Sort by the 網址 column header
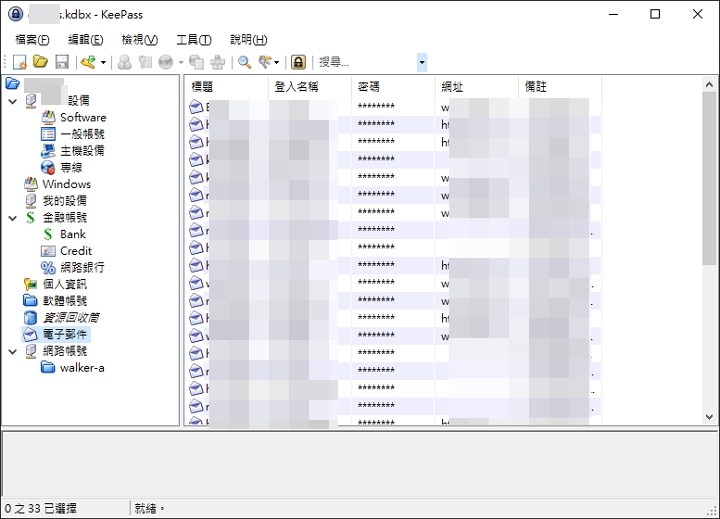Viewport: 720px width, 519px height. pos(477,86)
